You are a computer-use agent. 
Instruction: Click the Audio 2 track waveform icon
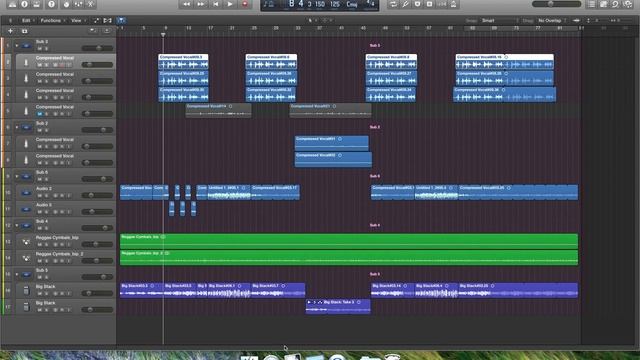point(26,193)
